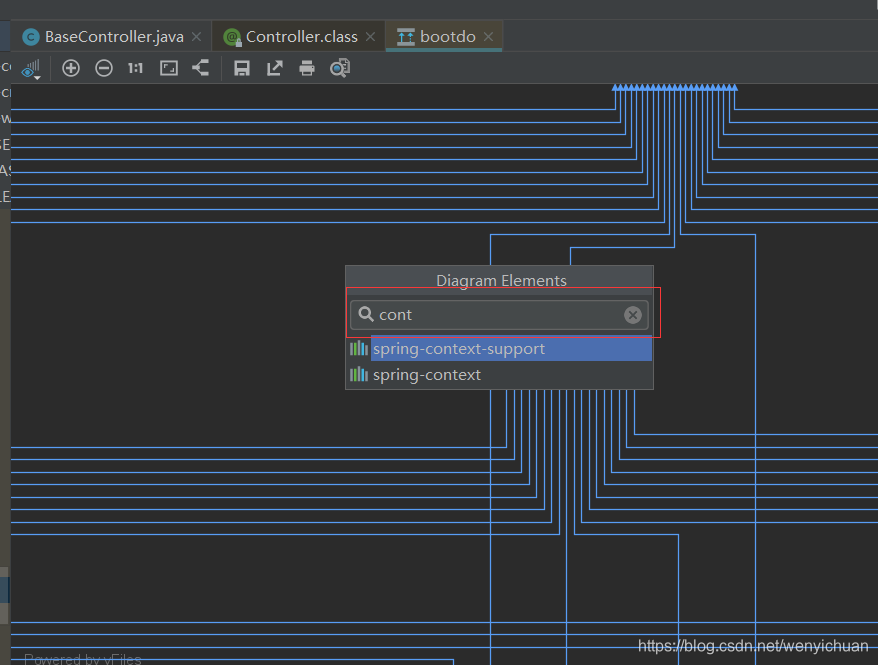Image resolution: width=878 pixels, height=665 pixels.
Task: Select spring-context-support in results
Action: 499,349
